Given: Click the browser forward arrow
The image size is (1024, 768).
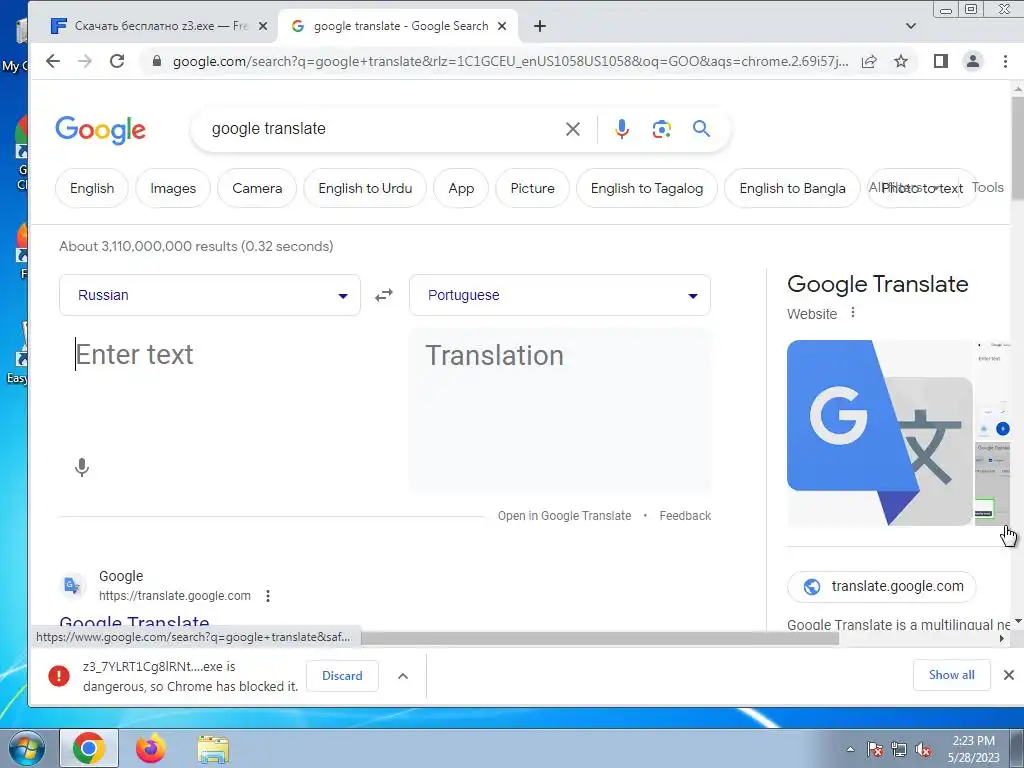Looking at the screenshot, I should (85, 61).
